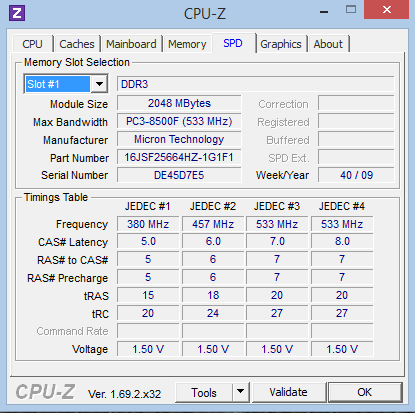The height and width of the screenshot is (413, 415).
Task: Click the Tools button
Action: [x=204, y=392]
